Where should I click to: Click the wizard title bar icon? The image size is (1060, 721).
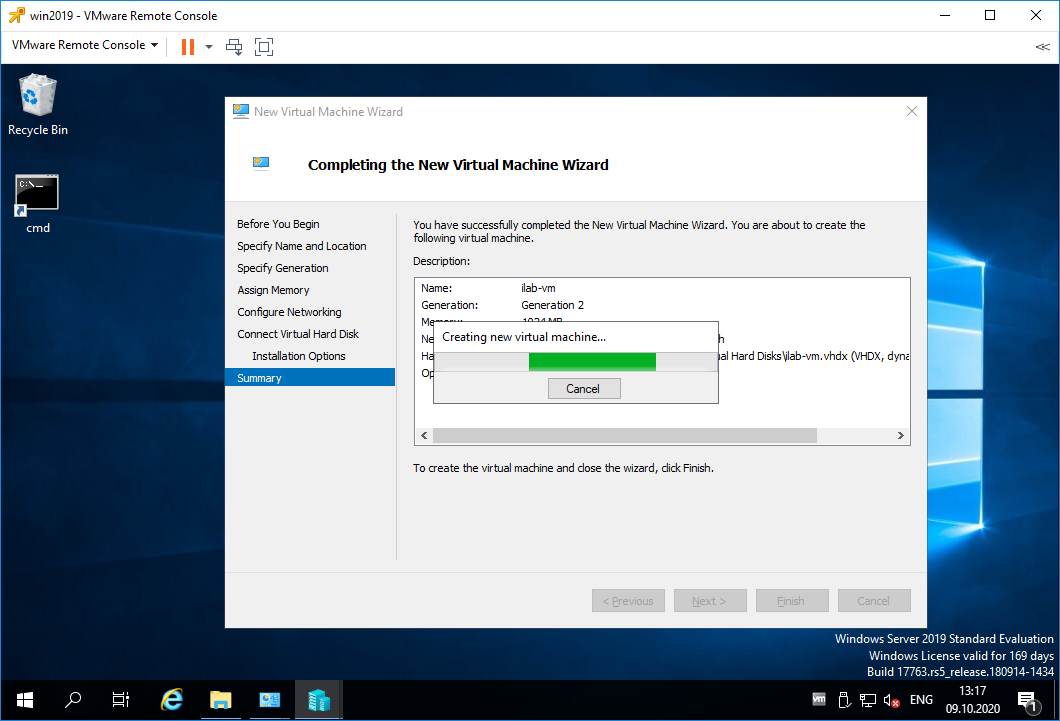point(241,111)
